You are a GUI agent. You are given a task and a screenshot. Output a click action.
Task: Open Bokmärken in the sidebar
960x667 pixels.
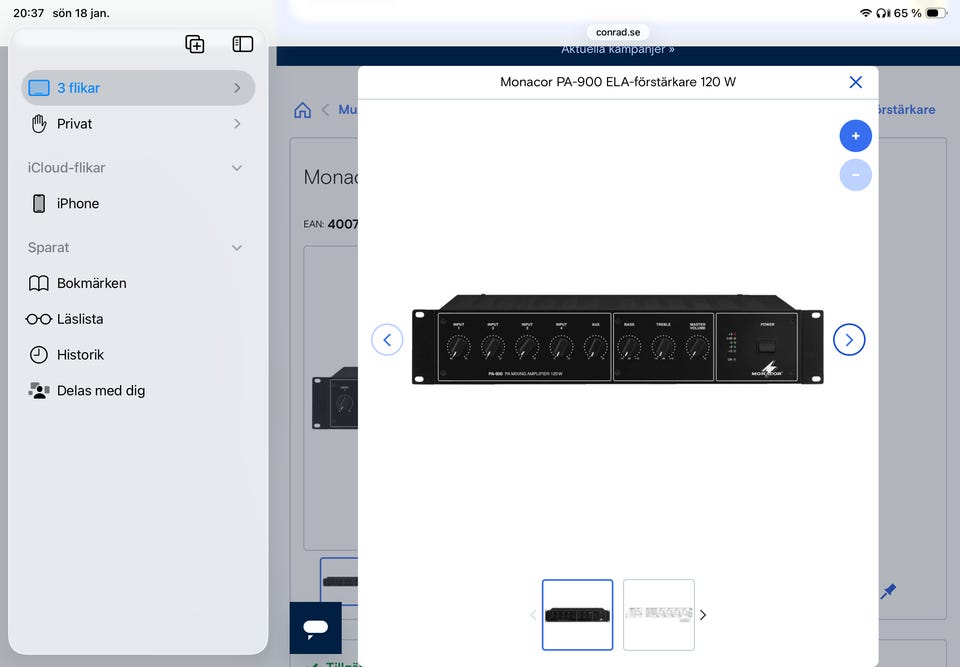click(x=91, y=283)
